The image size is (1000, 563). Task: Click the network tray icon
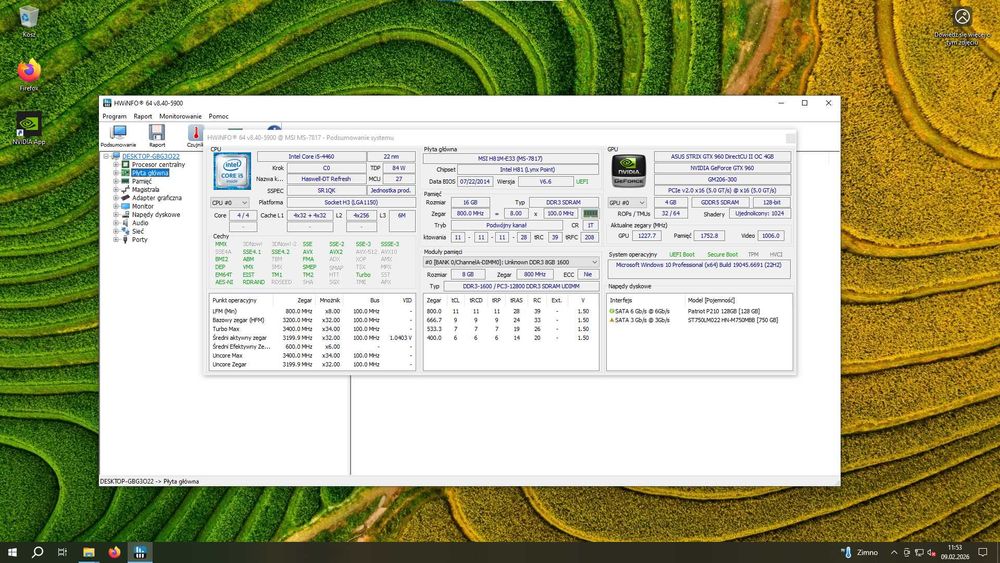tap(919, 552)
